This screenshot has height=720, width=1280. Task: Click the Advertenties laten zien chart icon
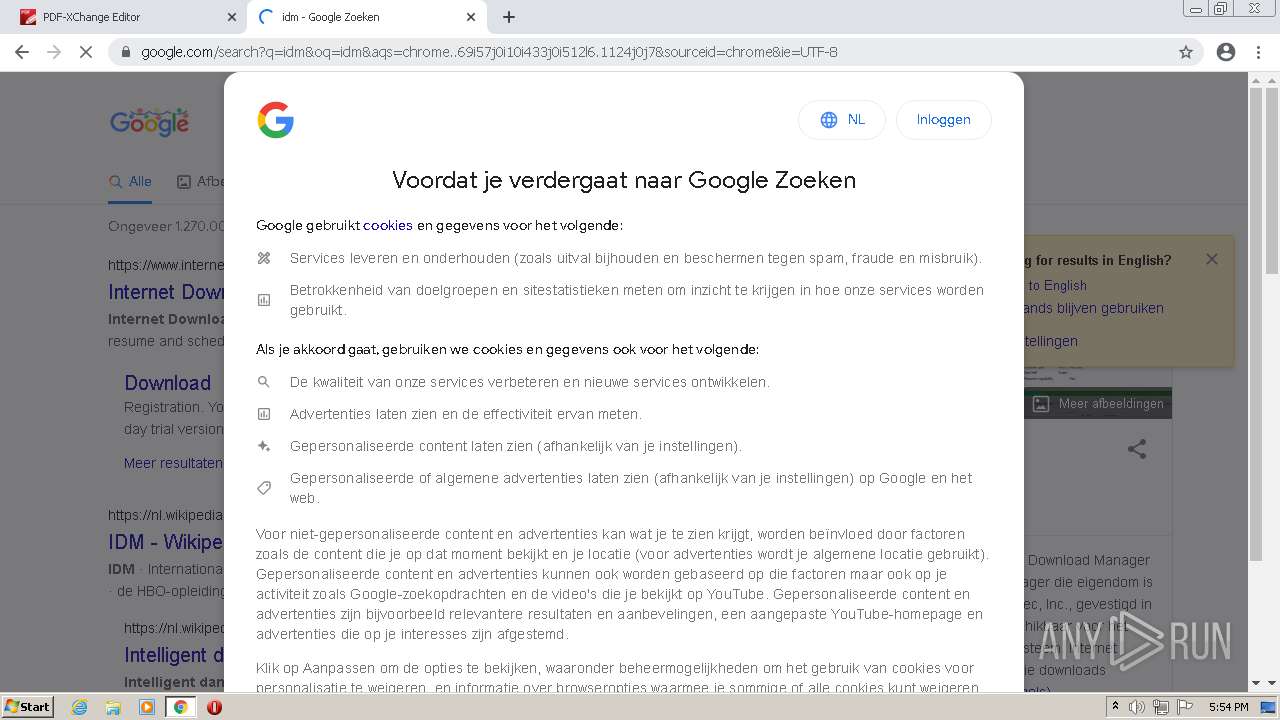click(x=264, y=414)
